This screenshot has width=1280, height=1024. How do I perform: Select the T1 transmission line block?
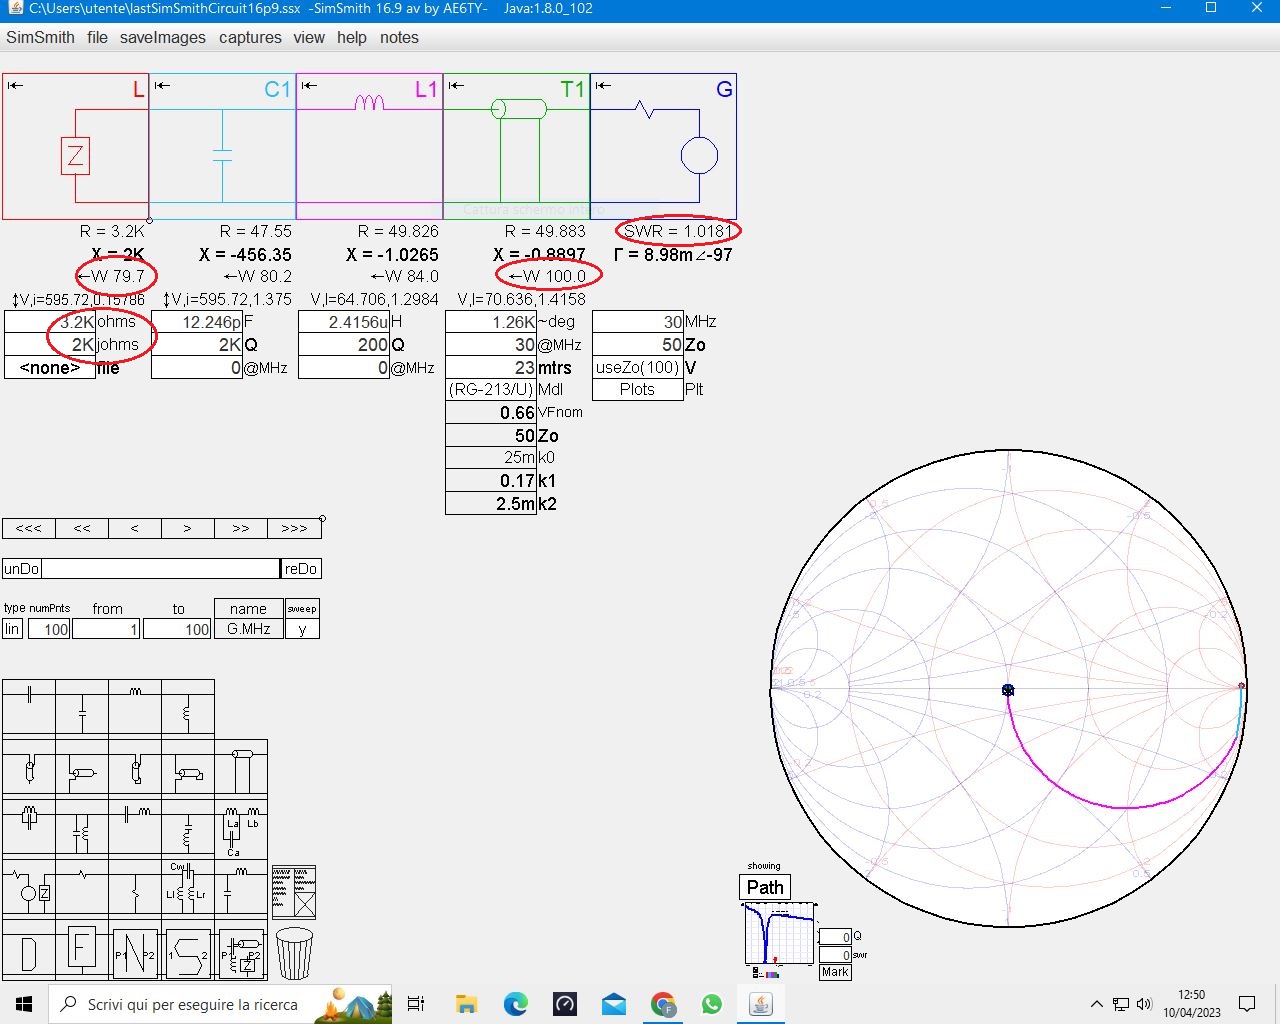[x=516, y=146]
